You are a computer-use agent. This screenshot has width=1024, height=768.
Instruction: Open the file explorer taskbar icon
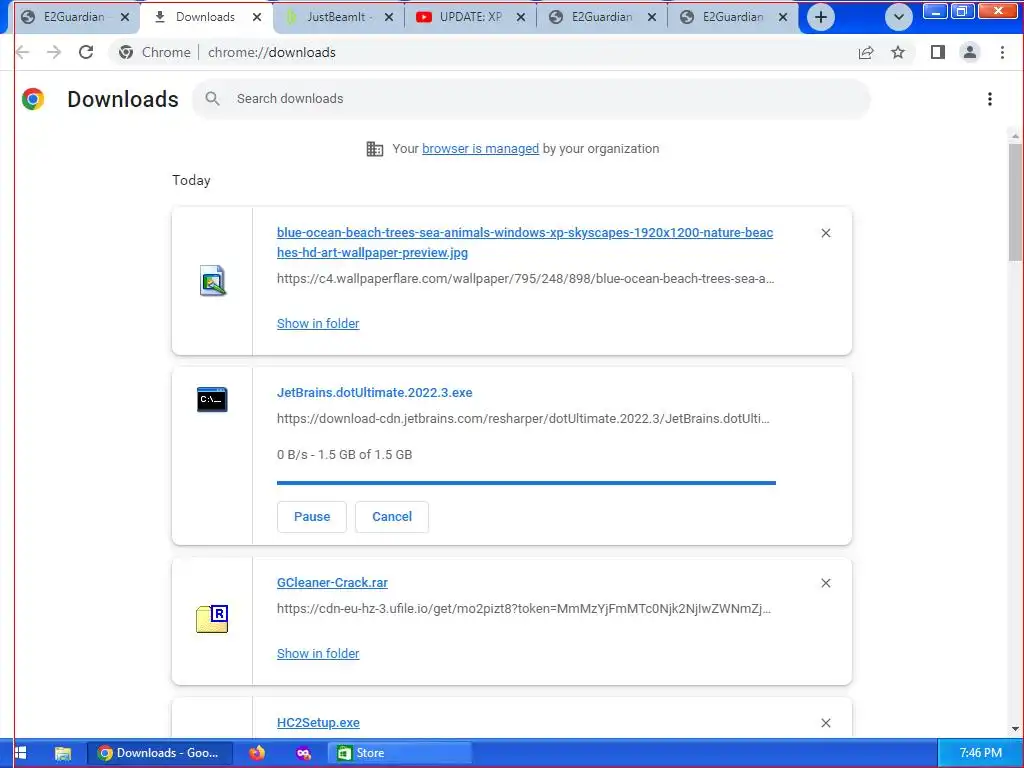click(63, 753)
